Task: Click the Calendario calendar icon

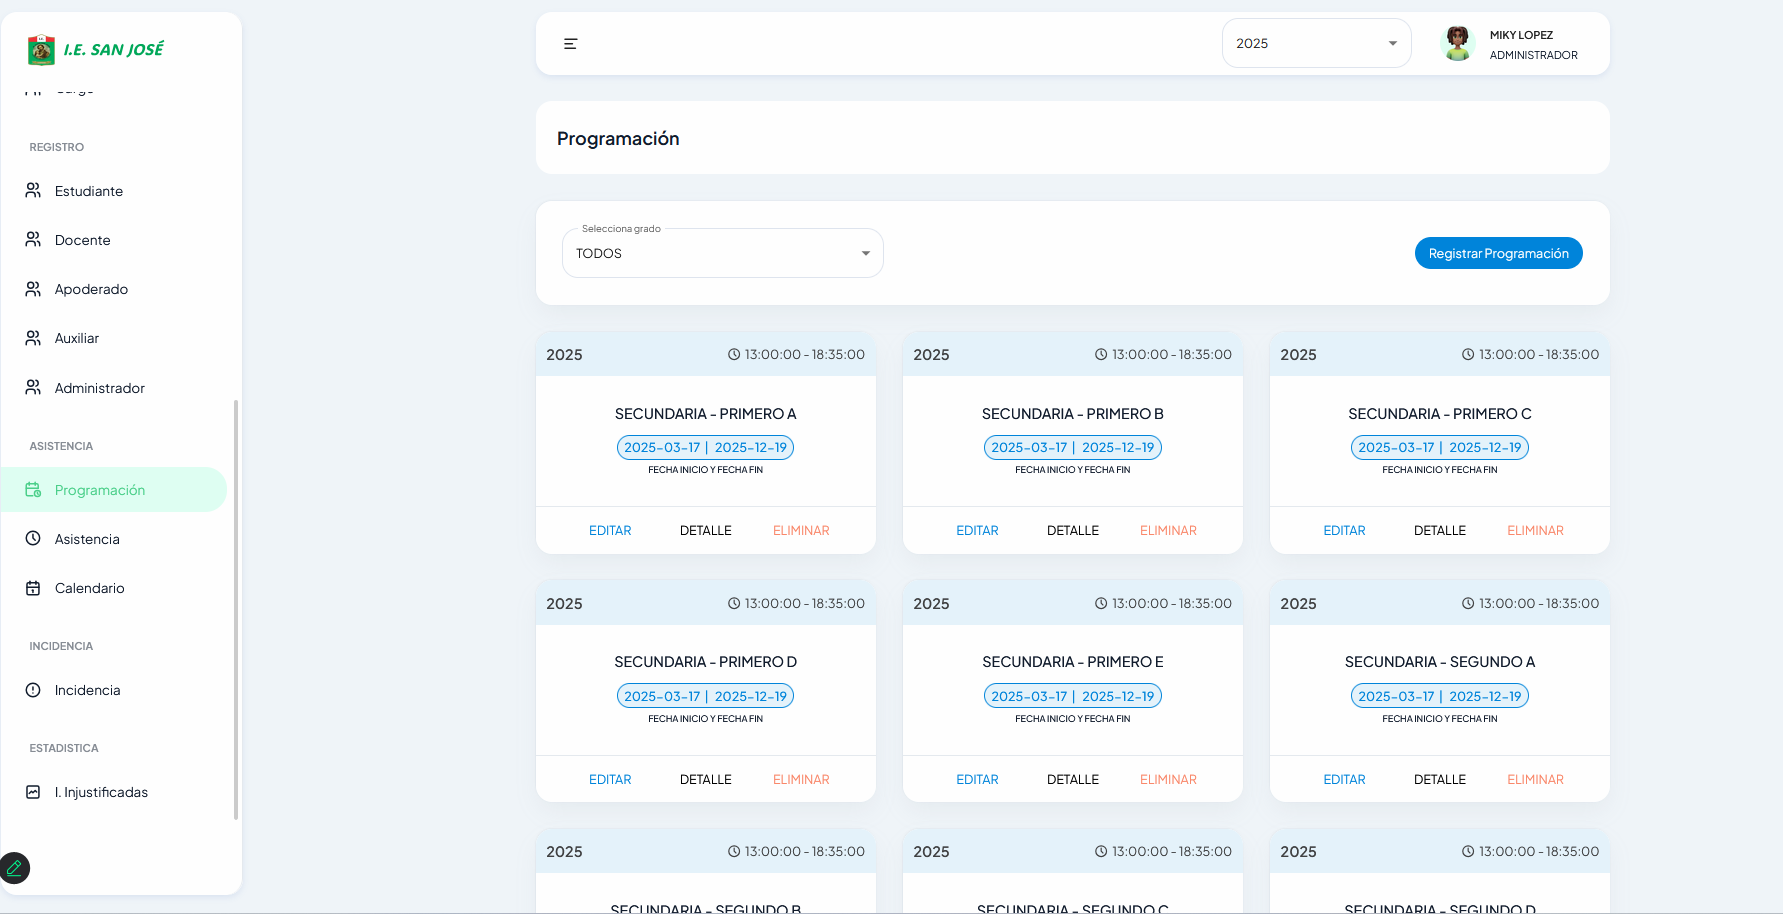Action: tap(33, 588)
